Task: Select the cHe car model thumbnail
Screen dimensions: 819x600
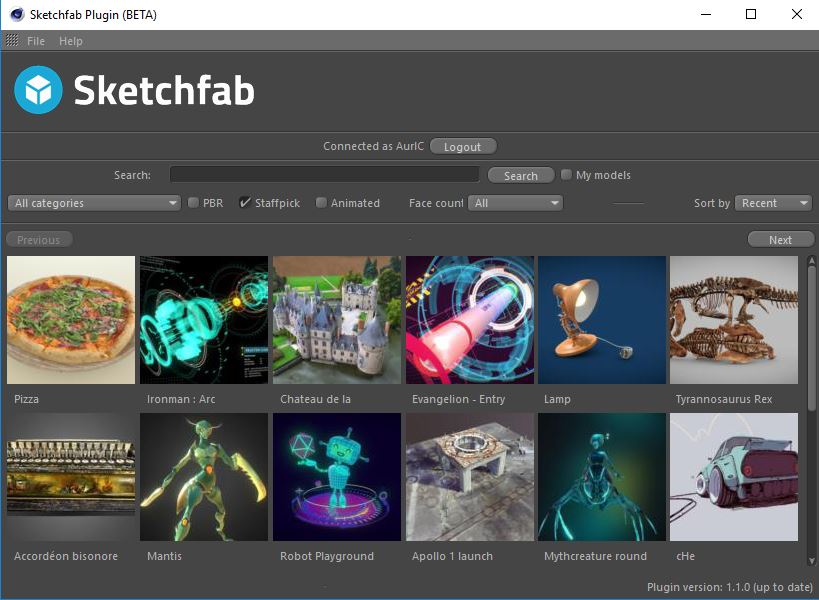Action: tap(734, 477)
